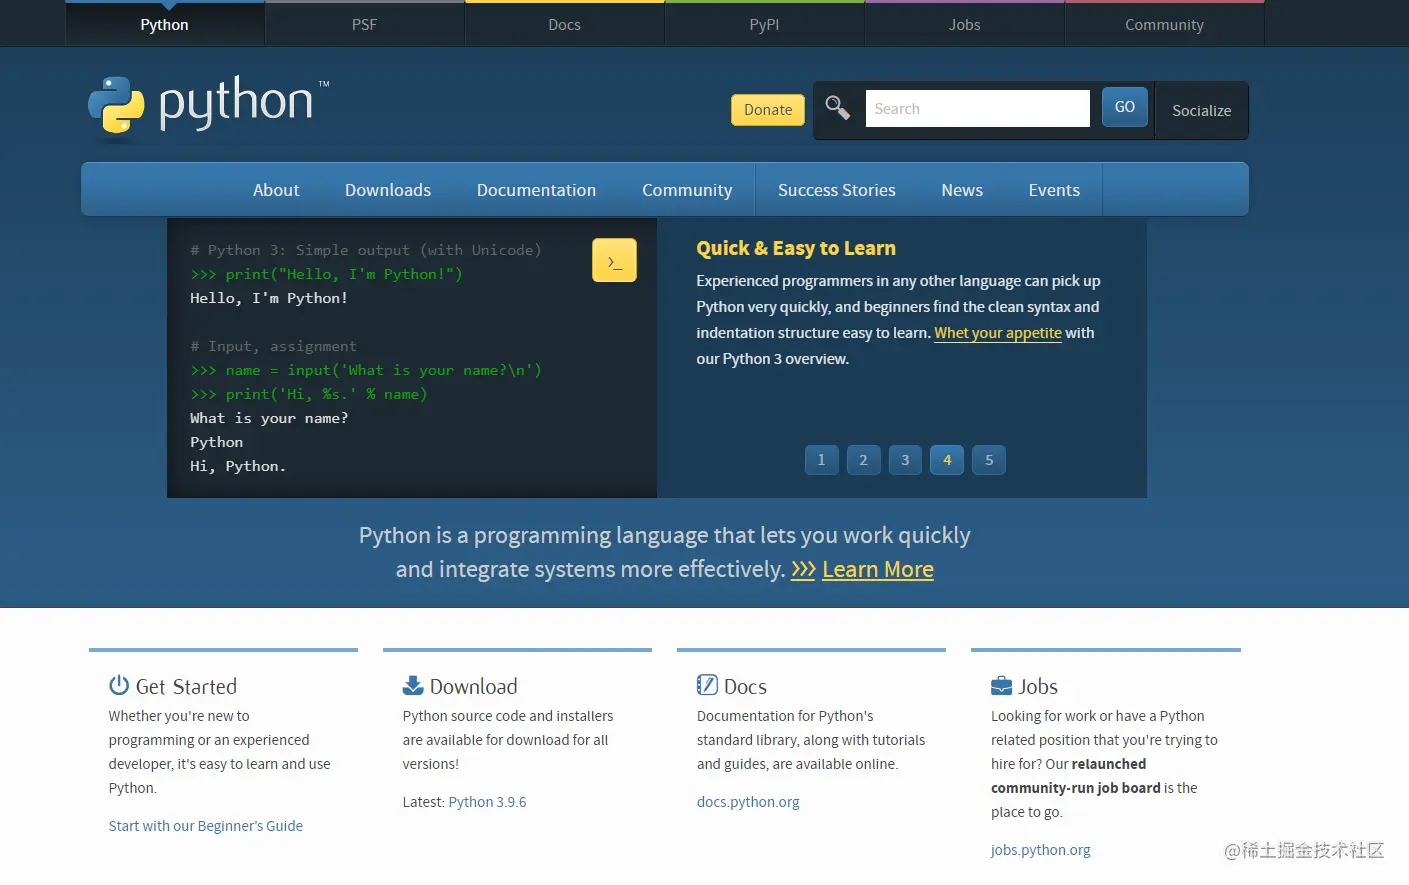The height and width of the screenshot is (885, 1409).
Task: Click the bold 'community-run job board' text
Action: click(x=1076, y=788)
